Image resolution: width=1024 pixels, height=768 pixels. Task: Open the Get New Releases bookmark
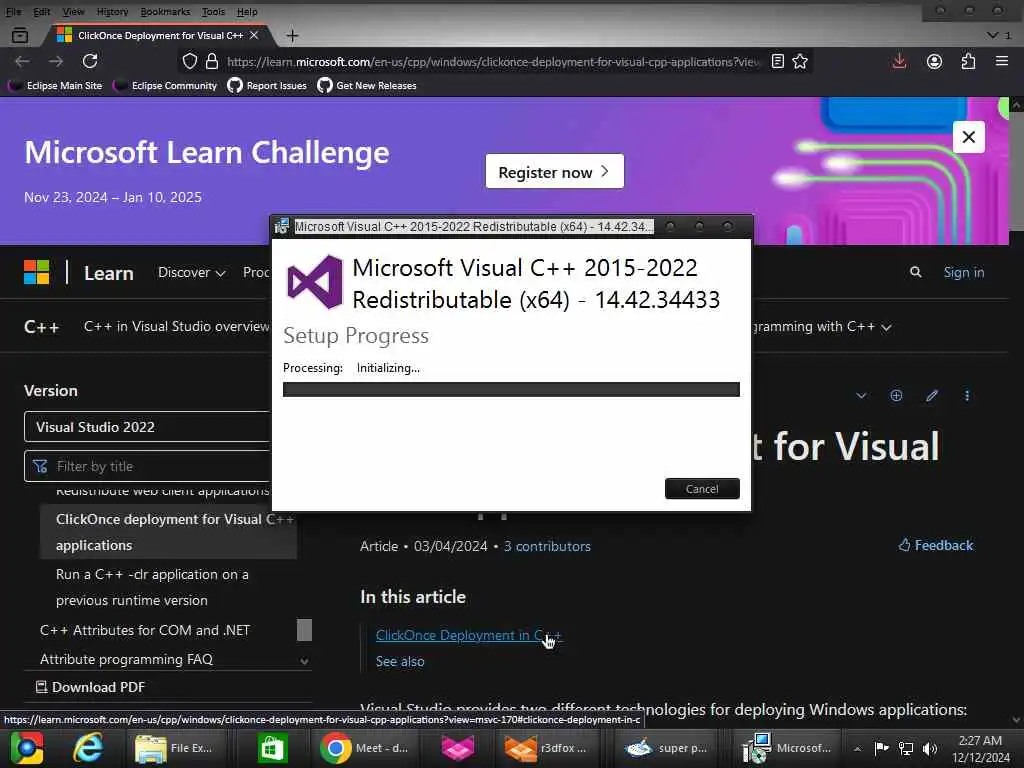coord(367,86)
